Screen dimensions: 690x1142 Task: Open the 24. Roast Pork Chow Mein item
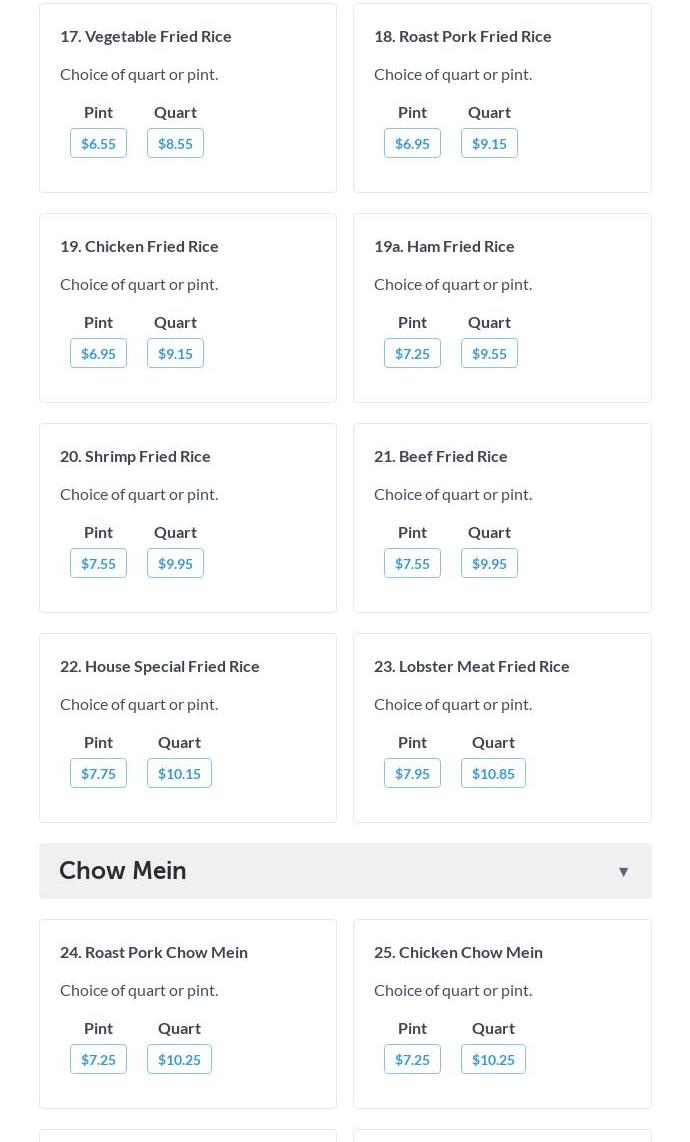pyautogui.click(x=154, y=953)
